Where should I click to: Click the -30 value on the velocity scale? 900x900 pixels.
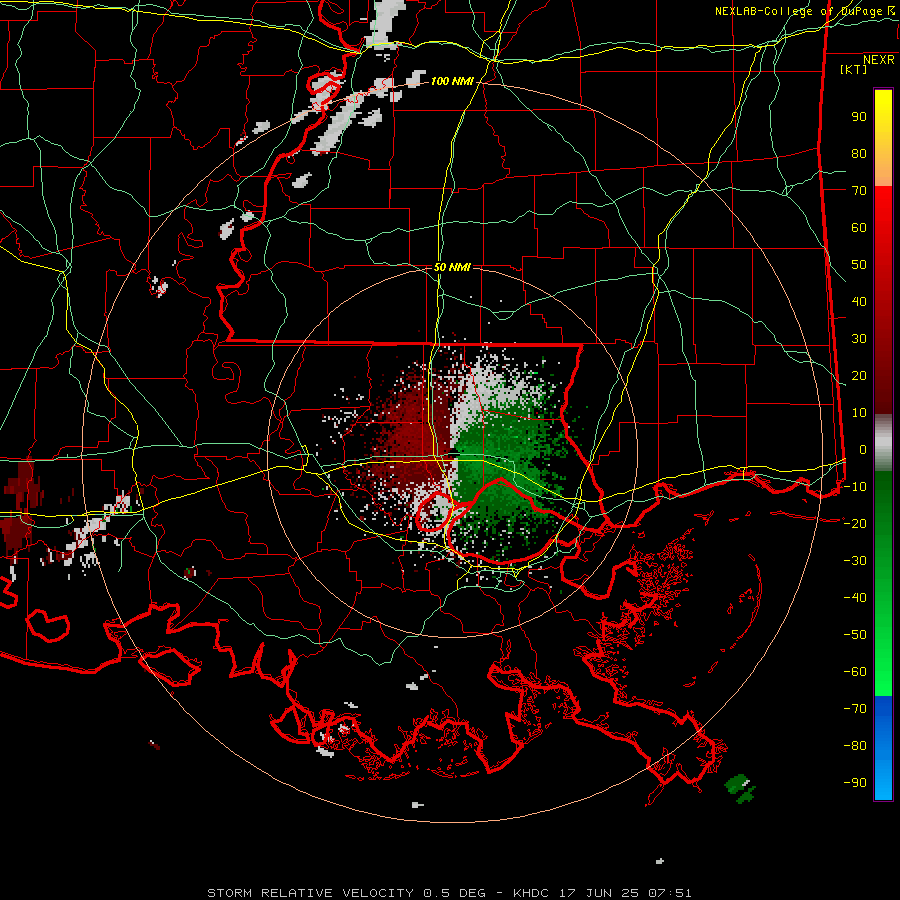click(855, 561)
